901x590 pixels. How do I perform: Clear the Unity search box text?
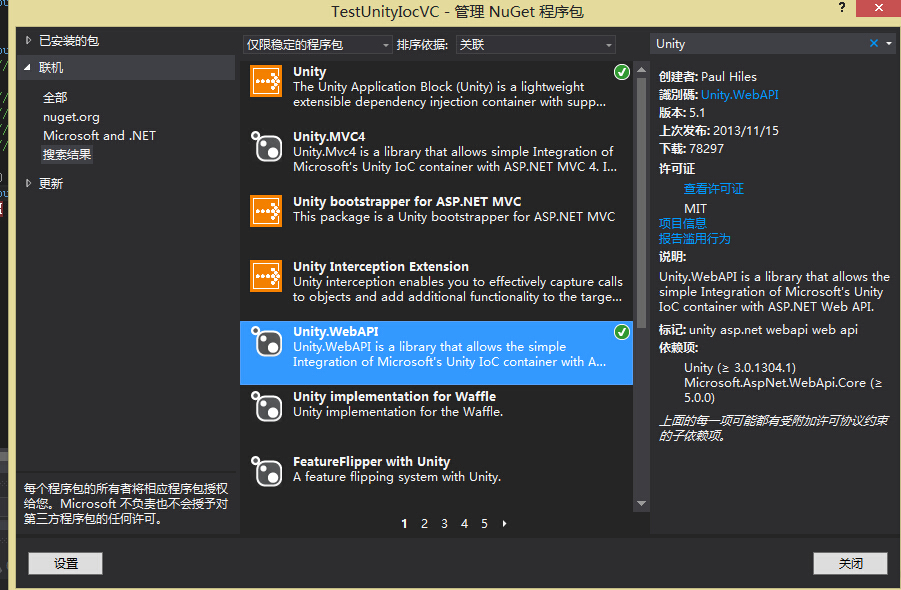pyautogui.click(x=873, y=44)
